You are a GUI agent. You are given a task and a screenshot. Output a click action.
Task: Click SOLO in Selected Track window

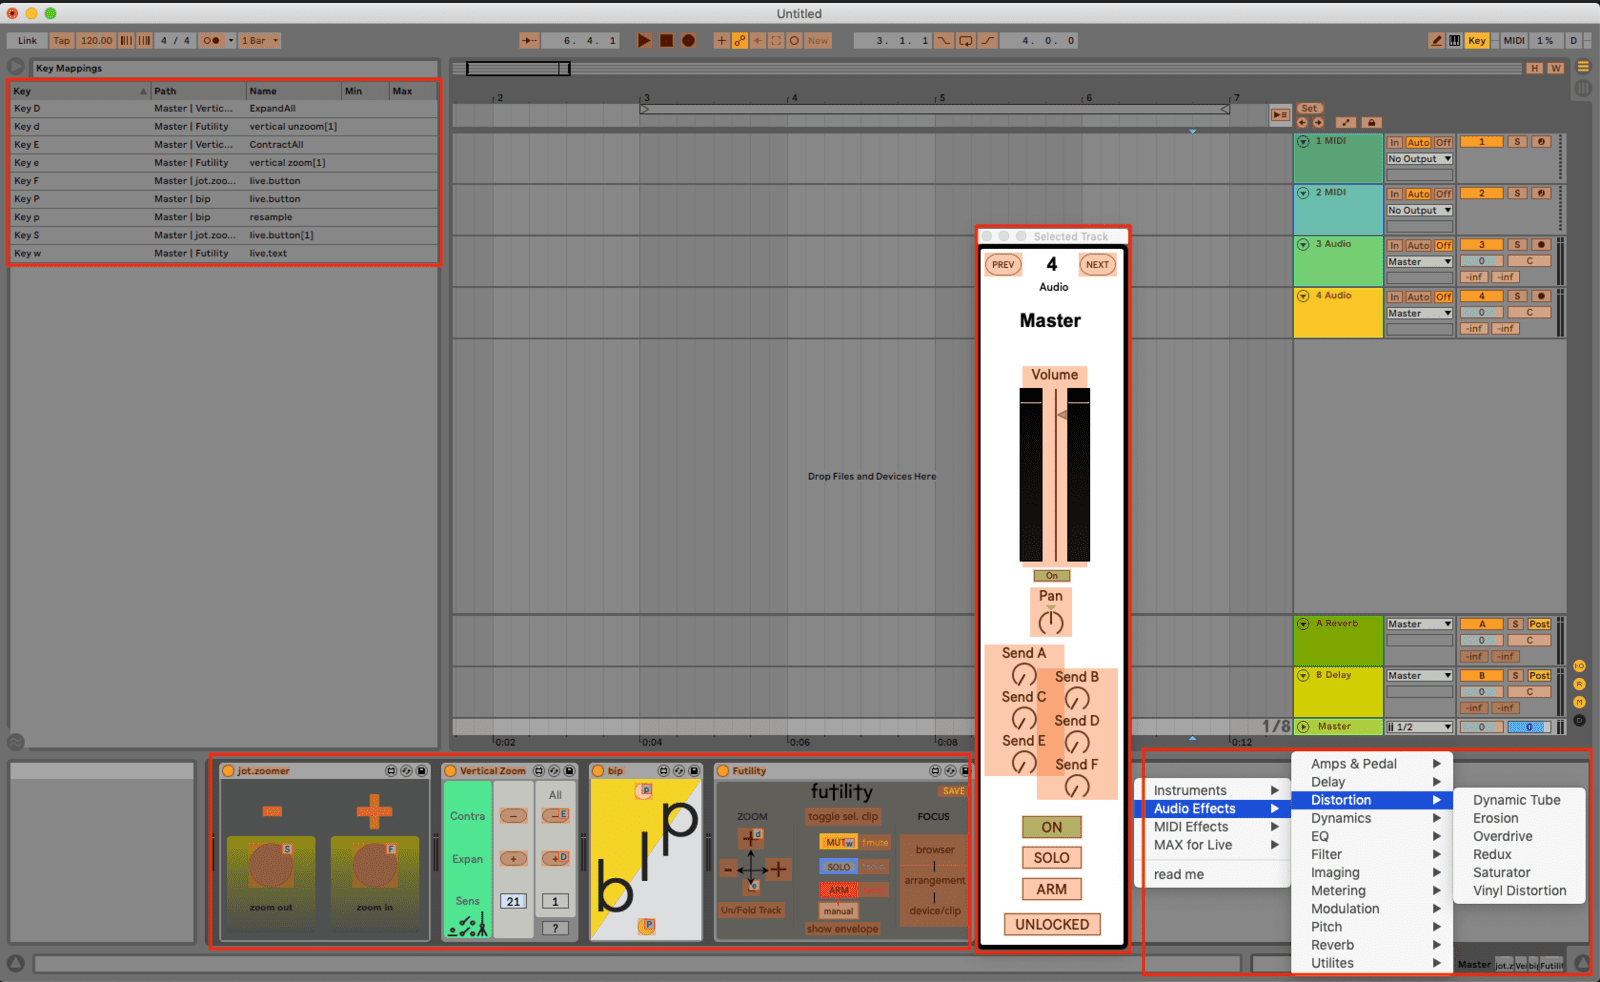(x=1051, y=858)
